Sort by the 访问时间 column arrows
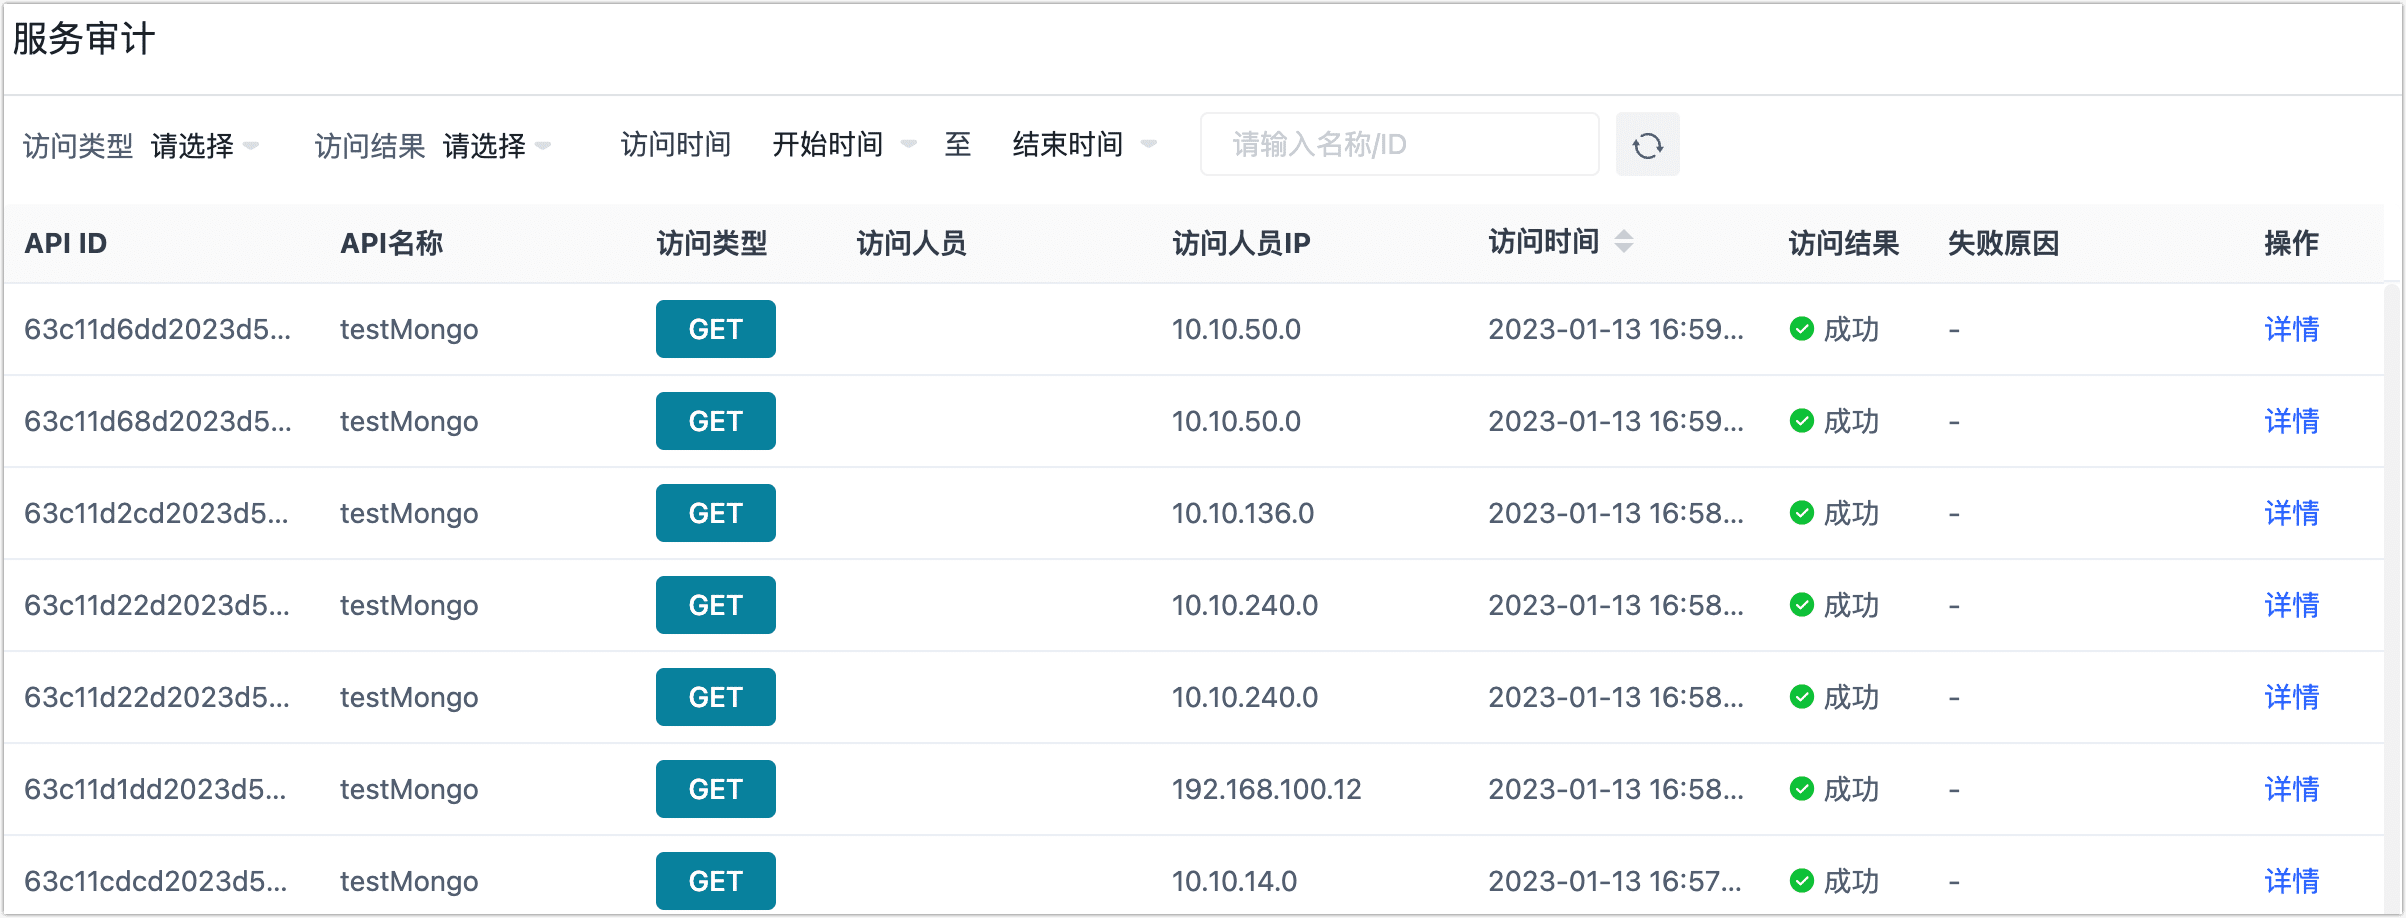 coord(1624,241)
